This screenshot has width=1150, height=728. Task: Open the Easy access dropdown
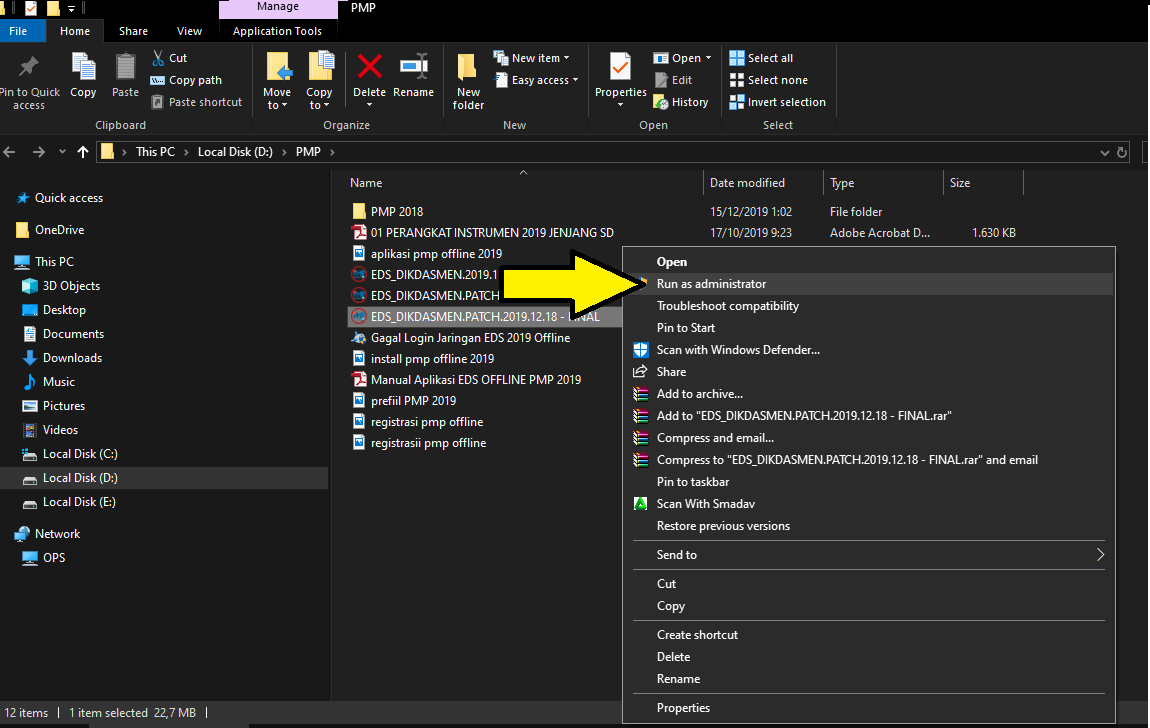[x=537, y=80]
